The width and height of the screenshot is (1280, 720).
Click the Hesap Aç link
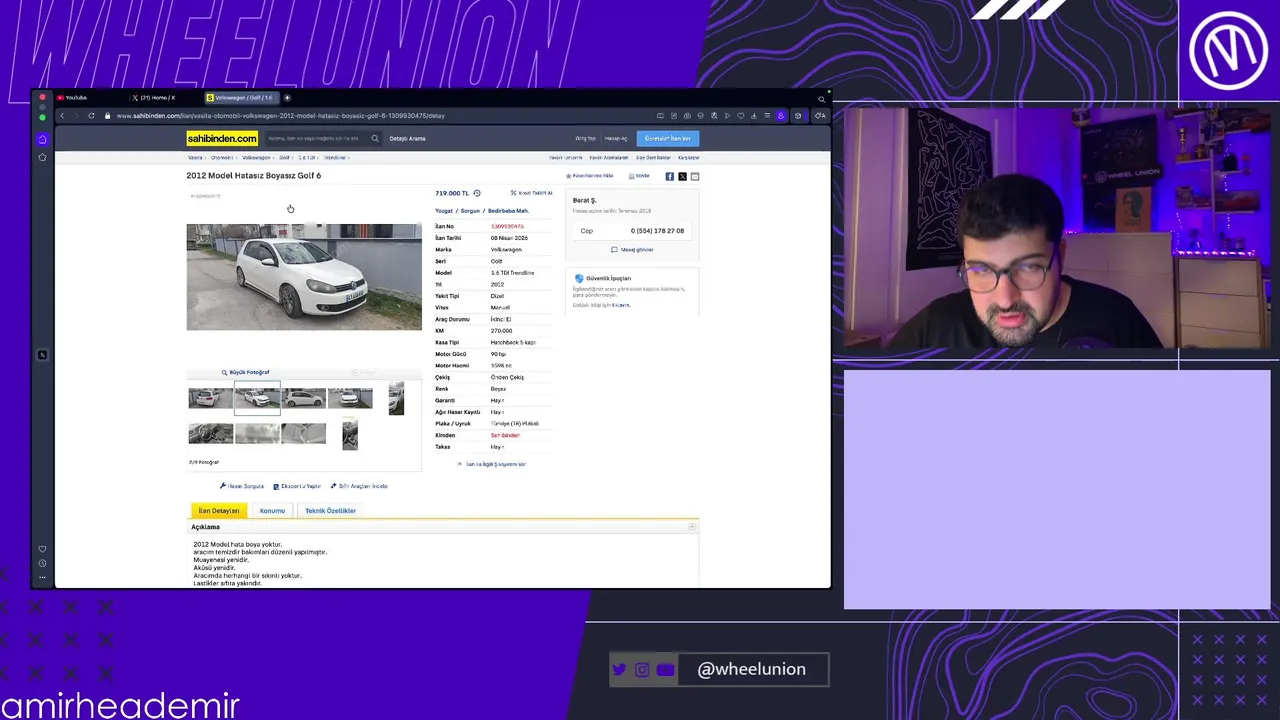coord(616,139)
